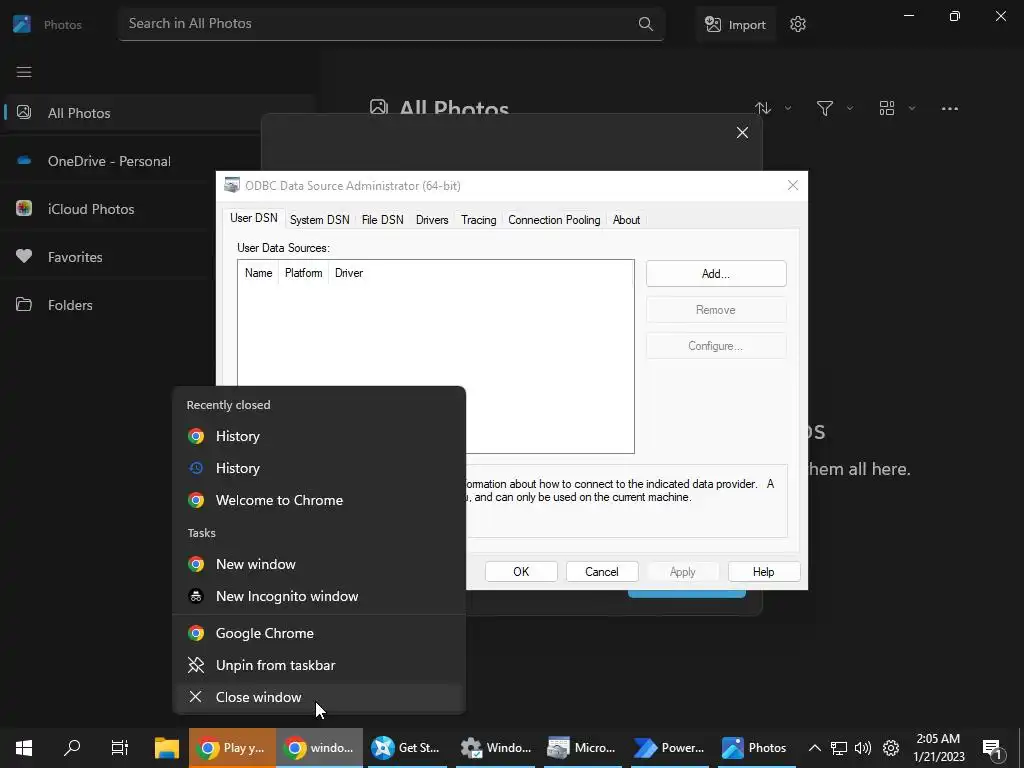Viewport: 1024px width, 768px height.
Task: Select the User DSN tab
Action: tap(253, 218)
